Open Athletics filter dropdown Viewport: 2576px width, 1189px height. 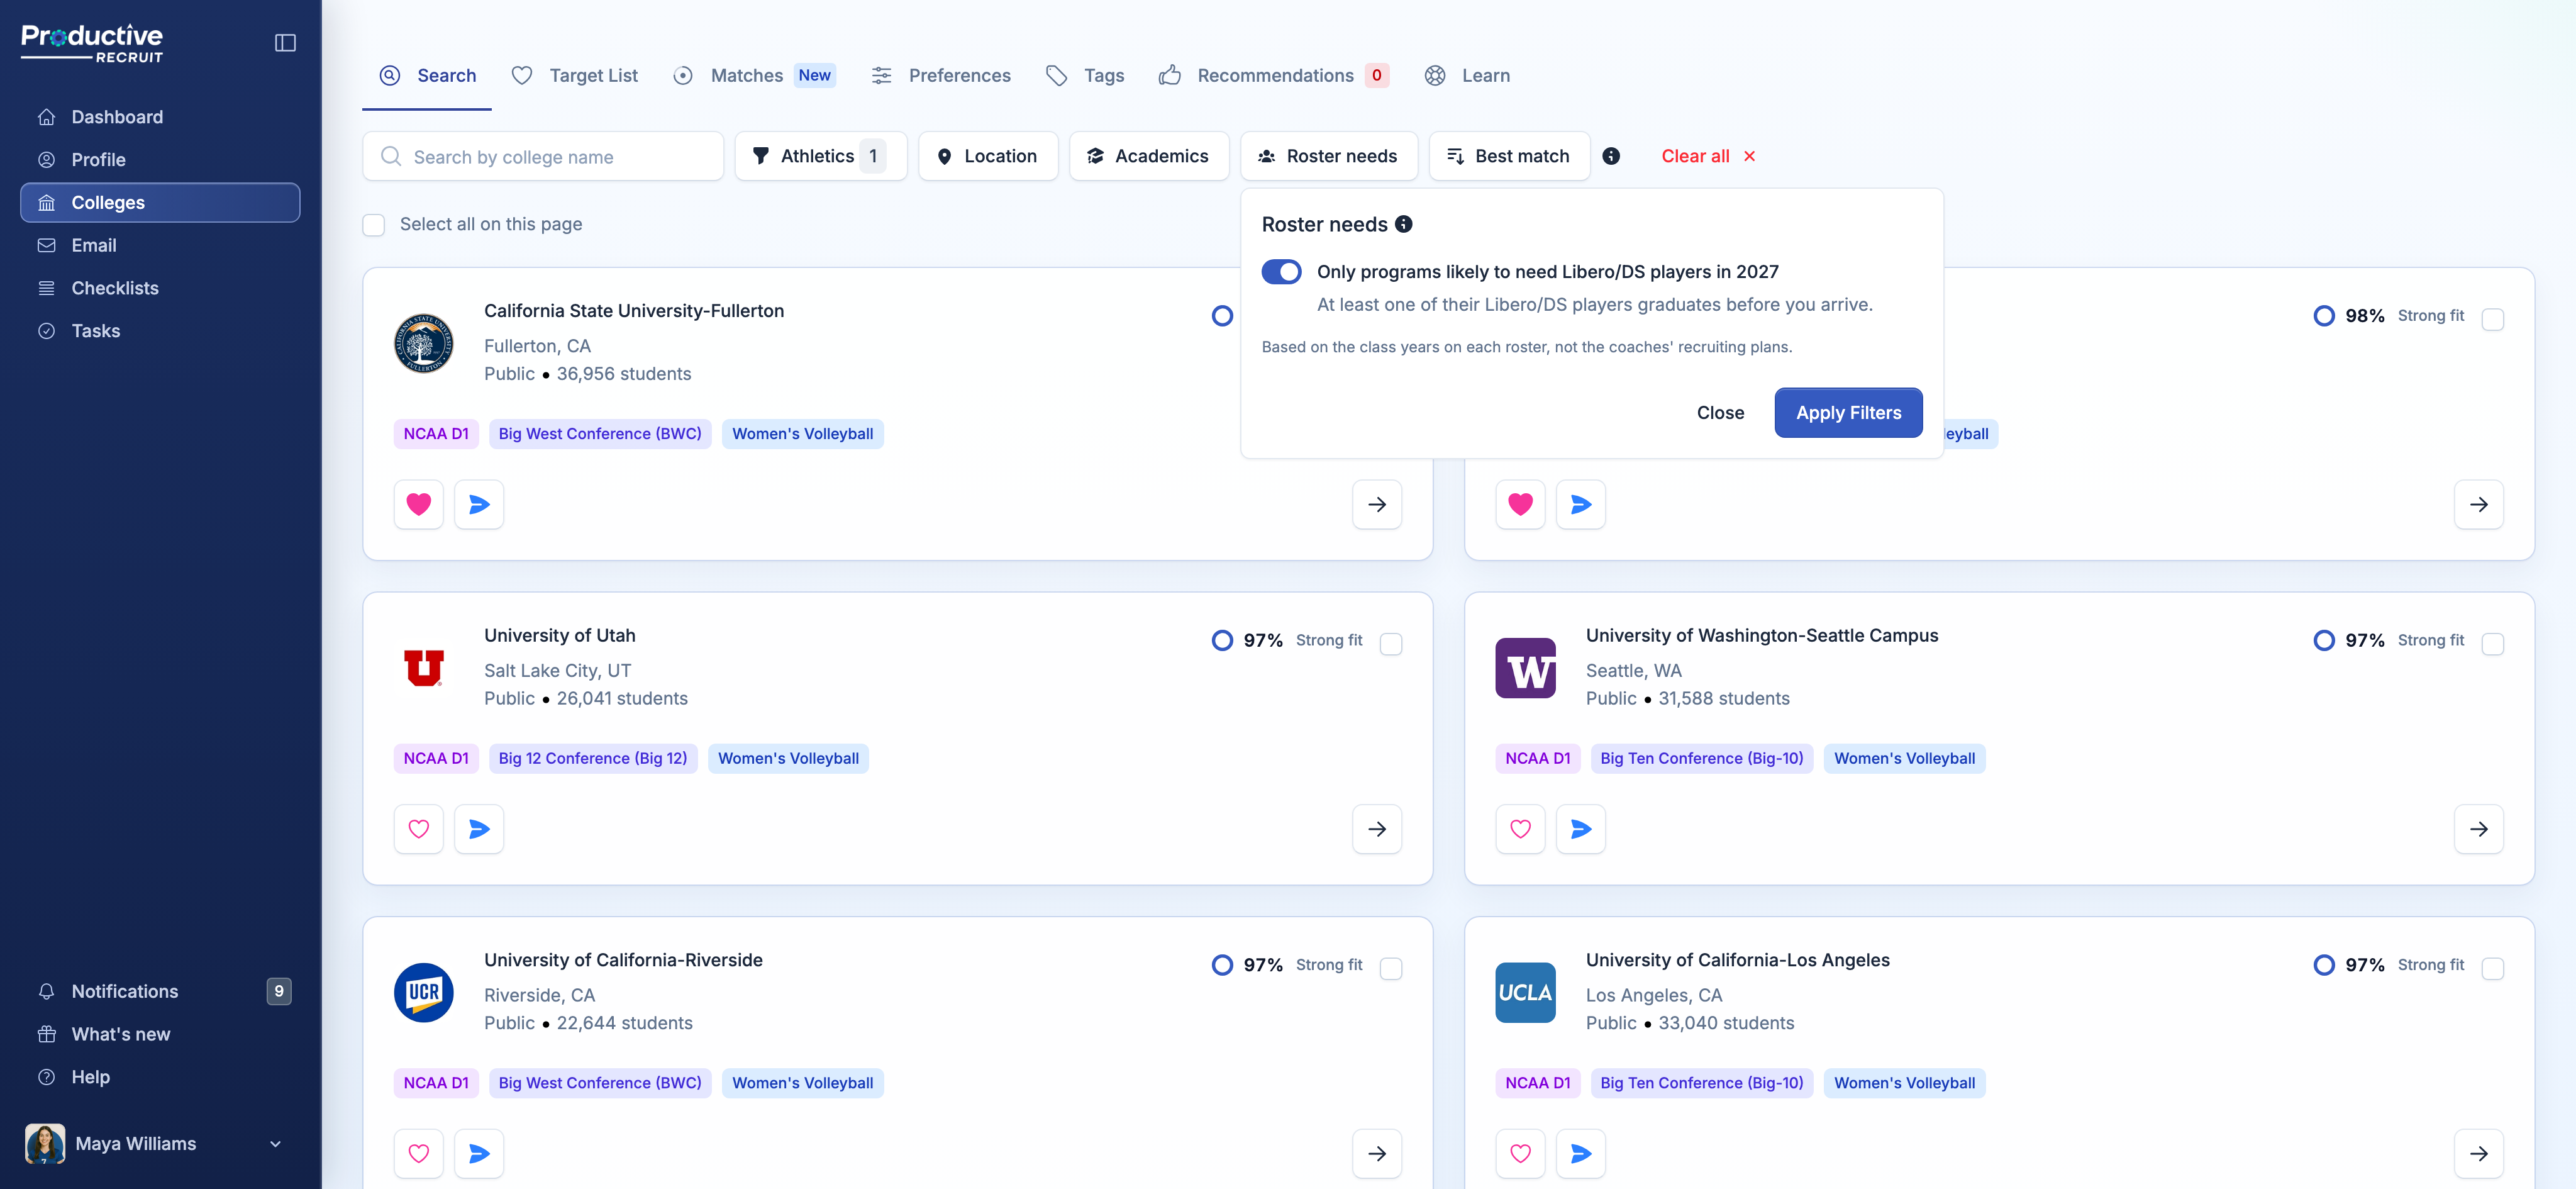click(821, 156)
